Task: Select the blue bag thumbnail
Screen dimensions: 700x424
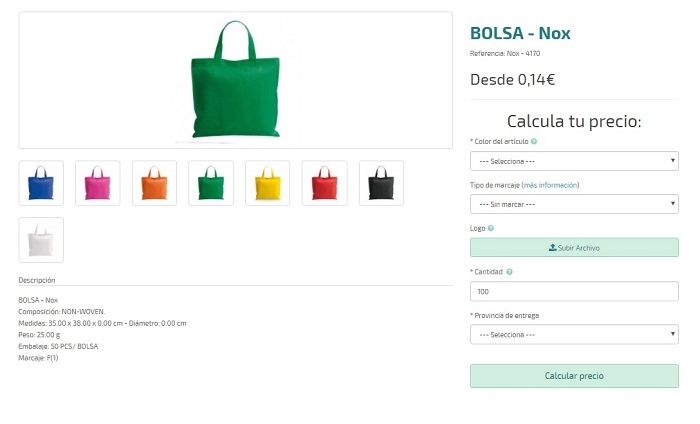Action: click(41, 183)
